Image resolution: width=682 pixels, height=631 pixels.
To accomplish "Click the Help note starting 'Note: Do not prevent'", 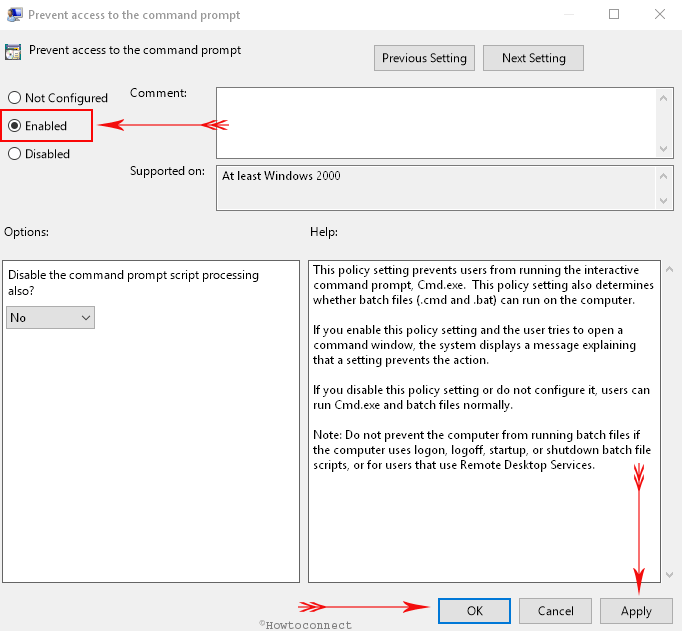I will [482, 450].
